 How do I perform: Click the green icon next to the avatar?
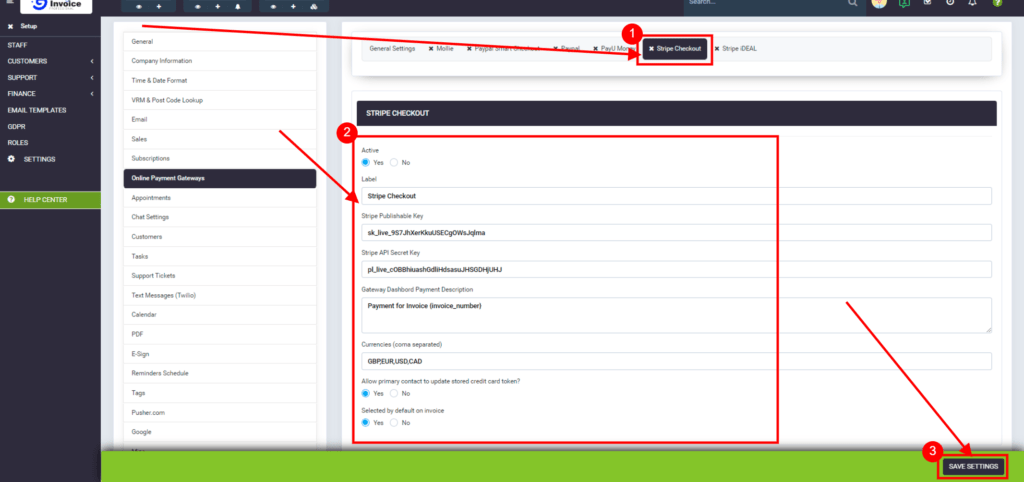(904, 3)
